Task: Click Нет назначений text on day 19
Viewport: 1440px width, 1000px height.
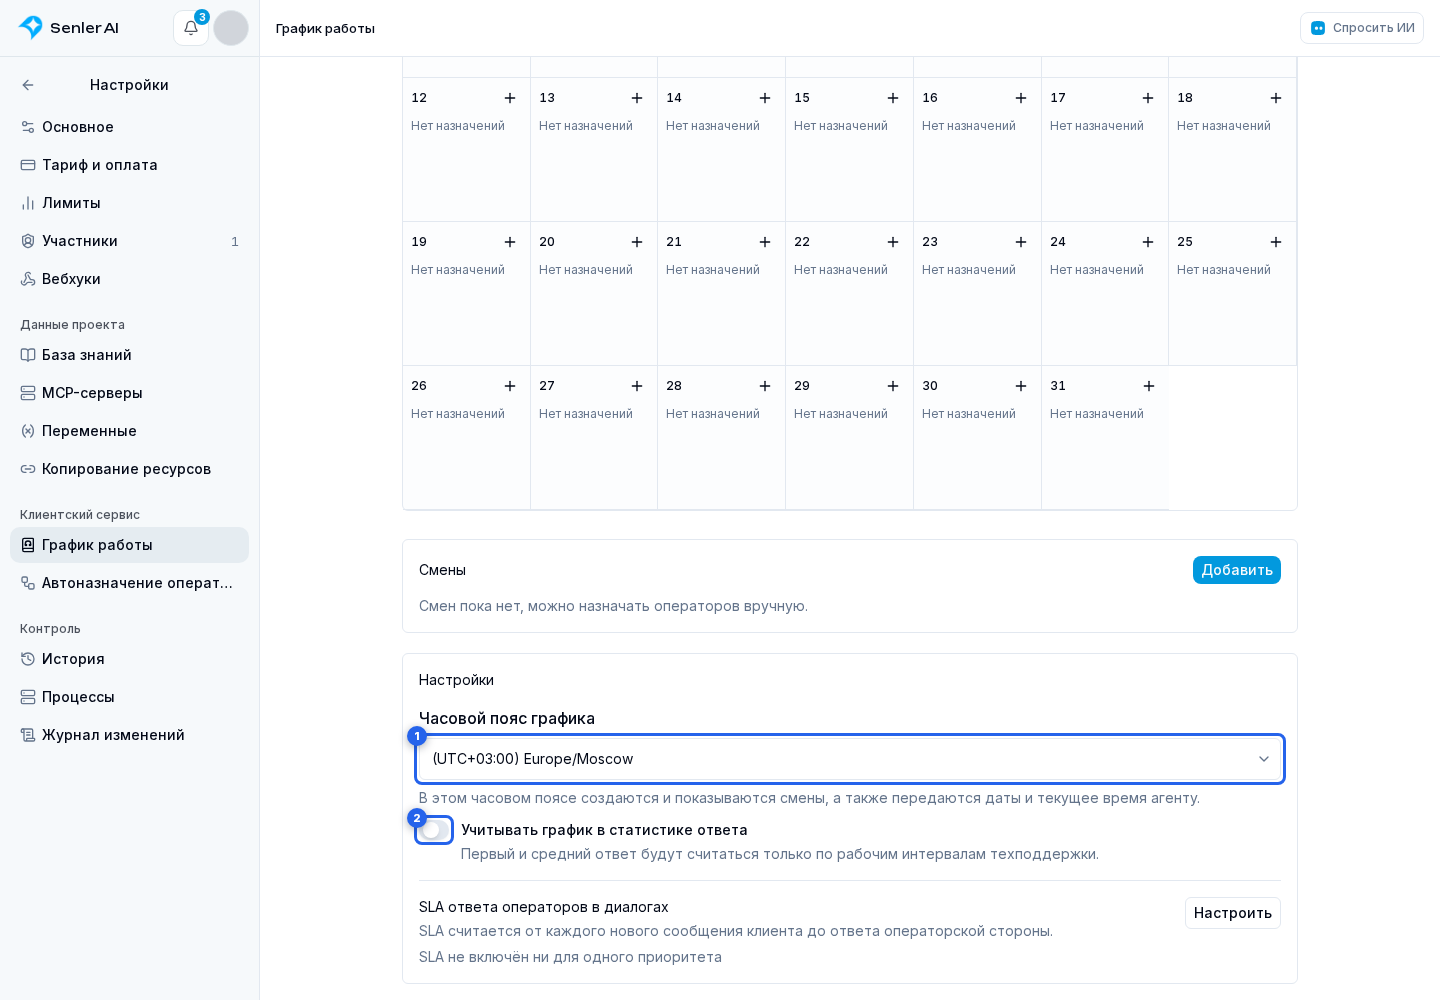Action: click(x=458, y=270)
